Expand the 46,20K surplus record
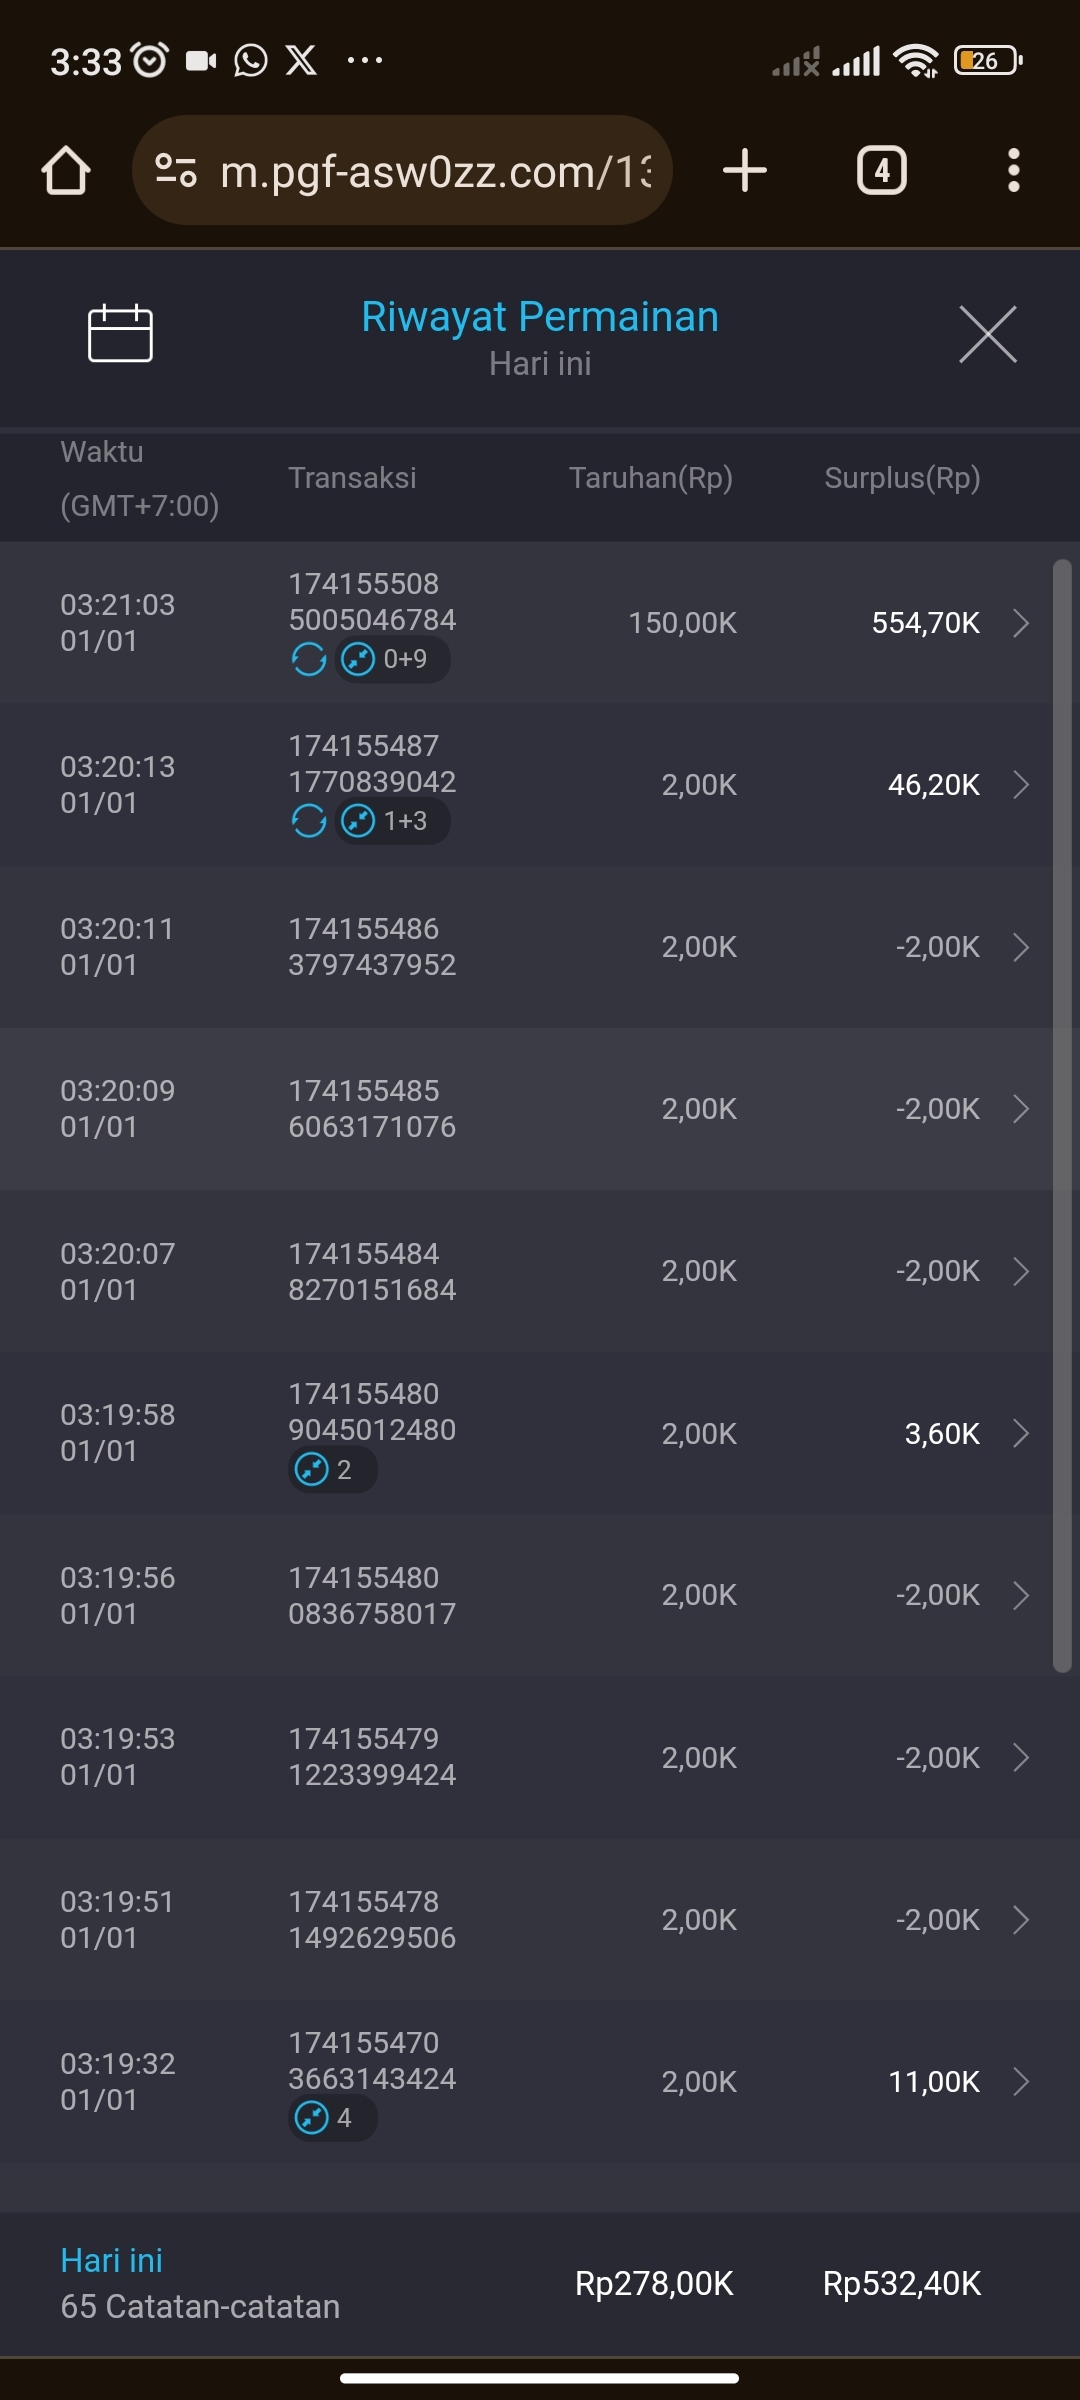The width and height of the screenshot is (1080, 2400). click(x=1020, y=785)
